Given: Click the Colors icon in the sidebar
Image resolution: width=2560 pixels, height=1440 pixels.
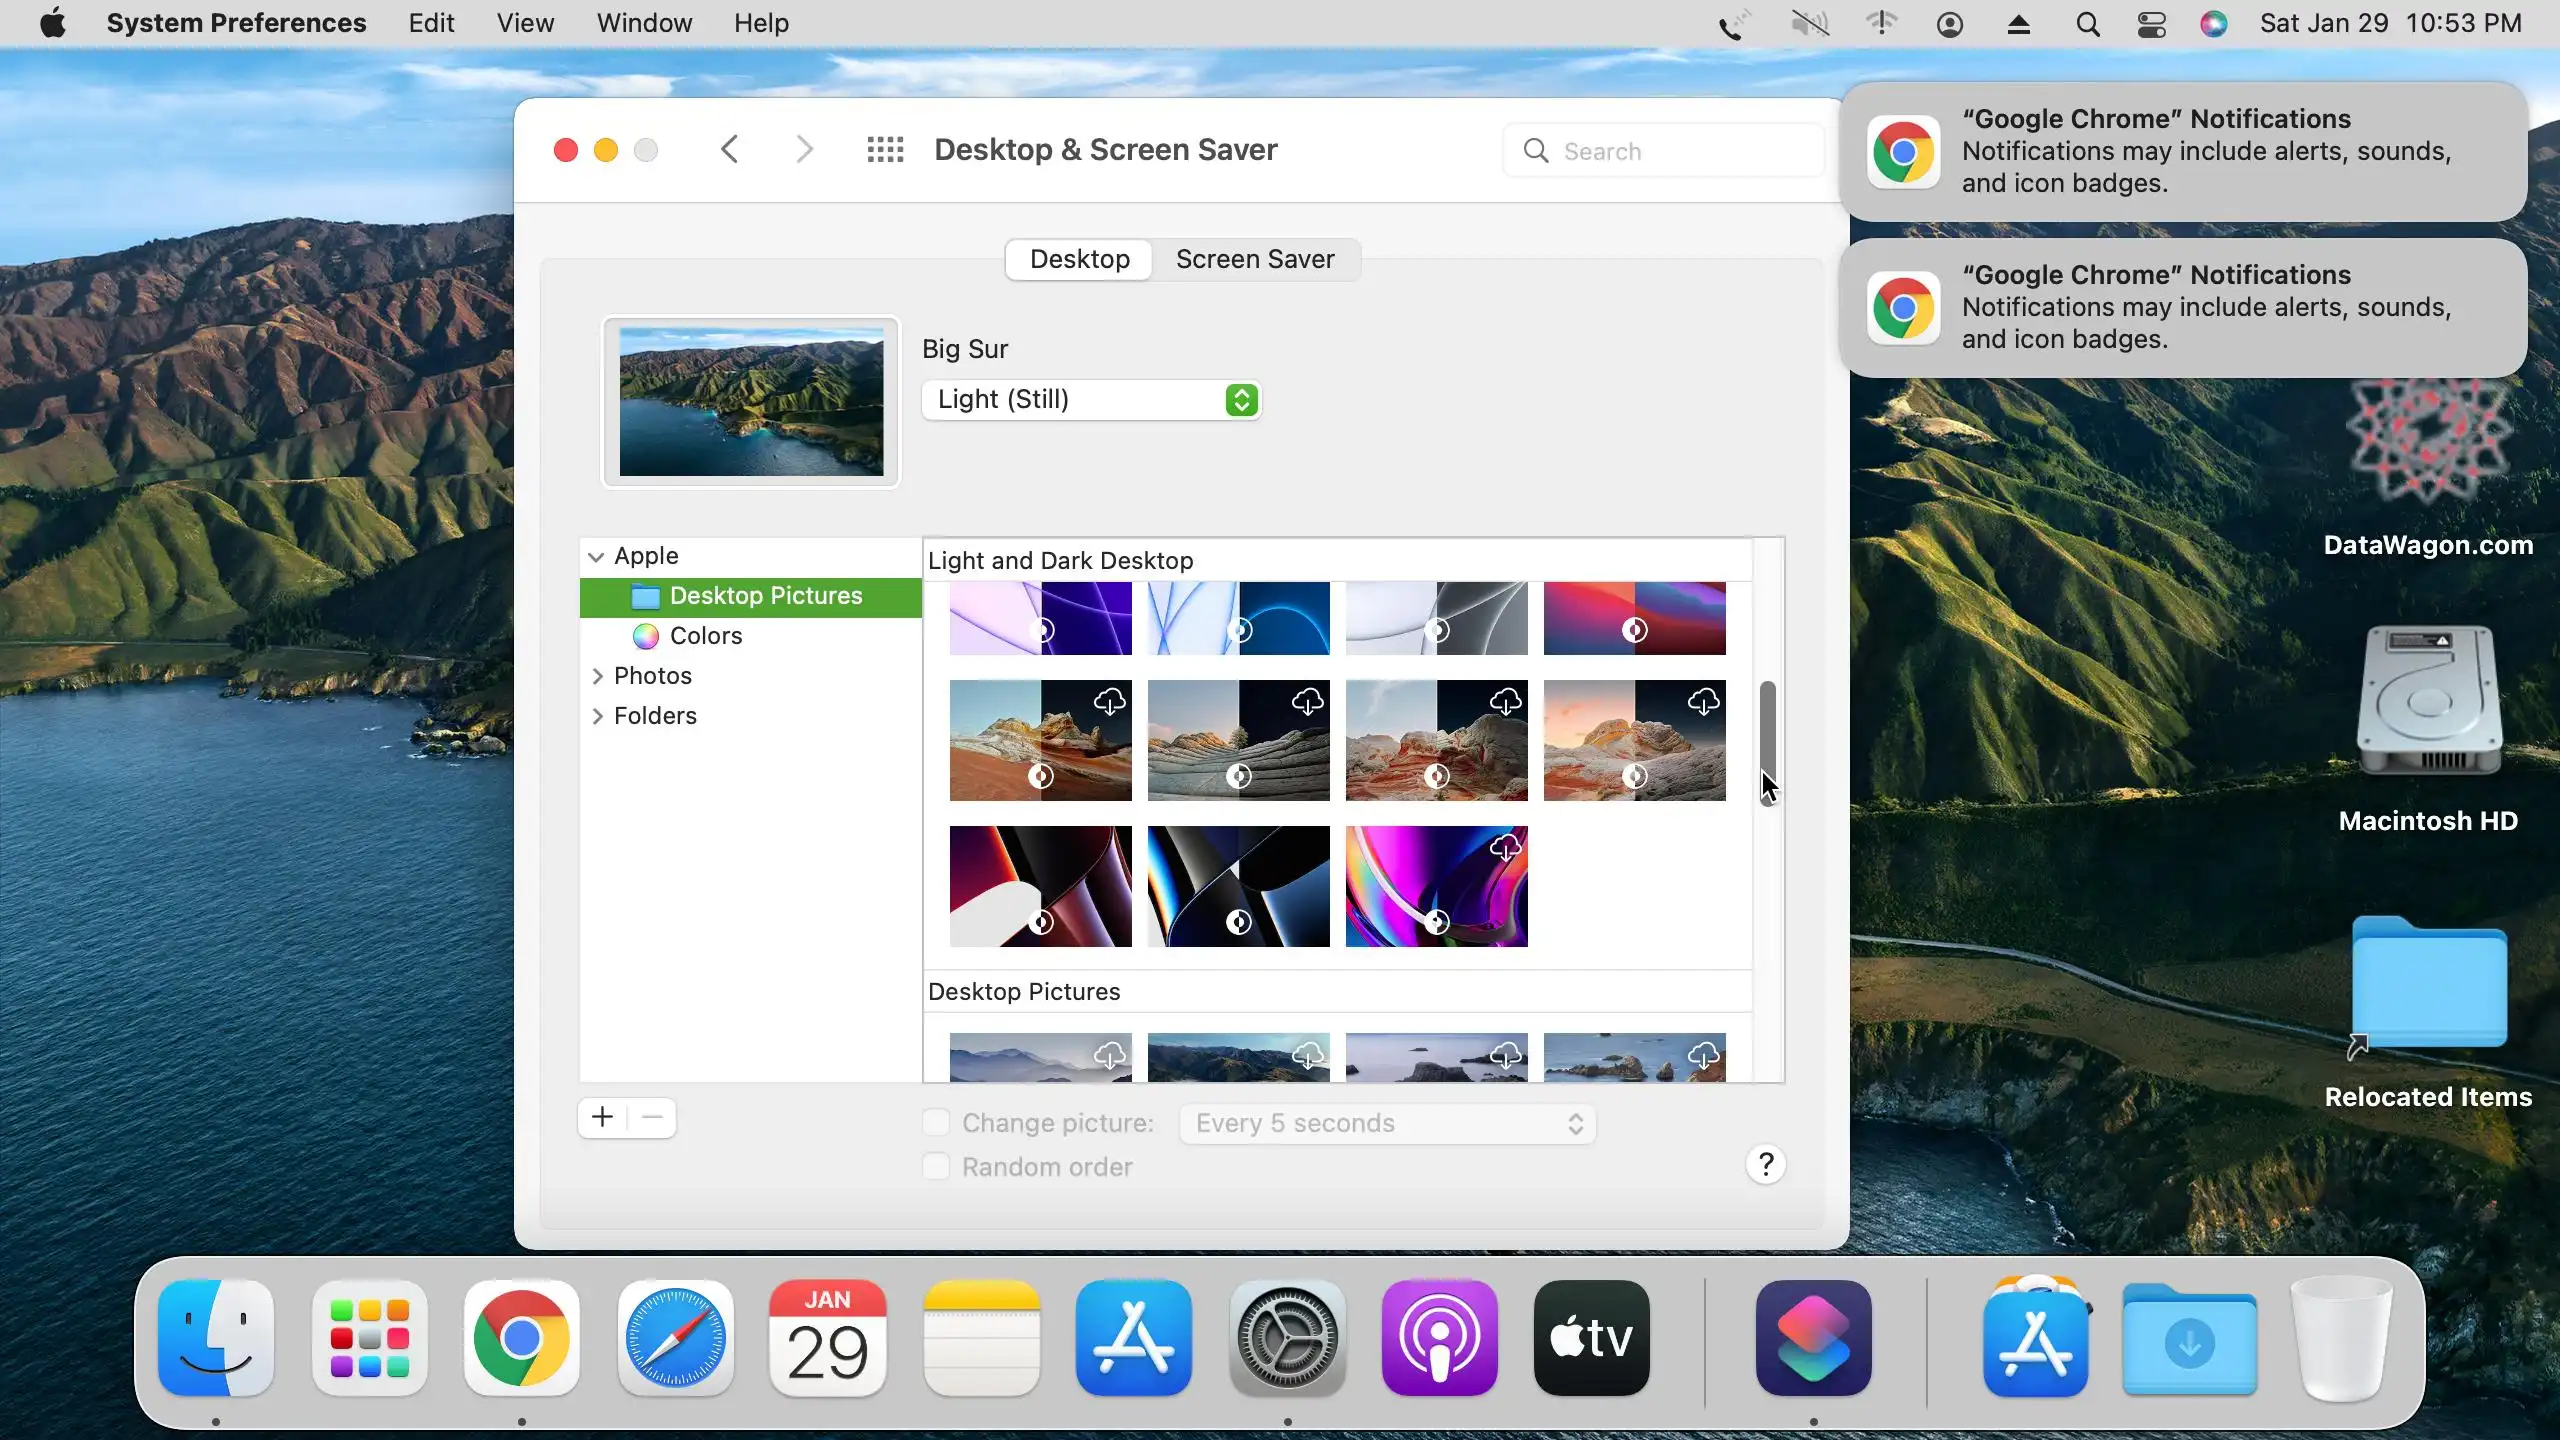Looking at the screenshot, I should pos(646,636).
